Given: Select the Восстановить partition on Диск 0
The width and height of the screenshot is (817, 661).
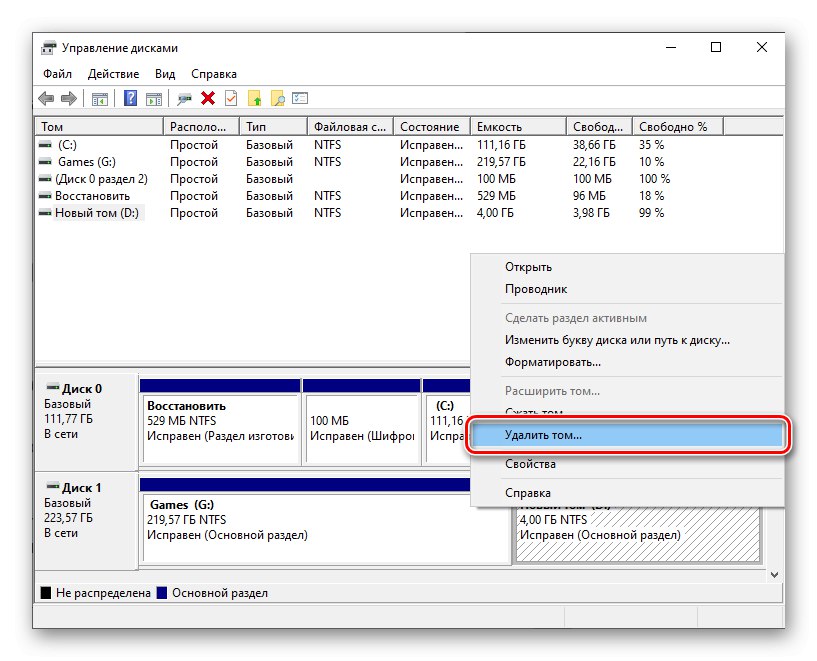Looking at the screenshot, I should click(x=220, y=421).
